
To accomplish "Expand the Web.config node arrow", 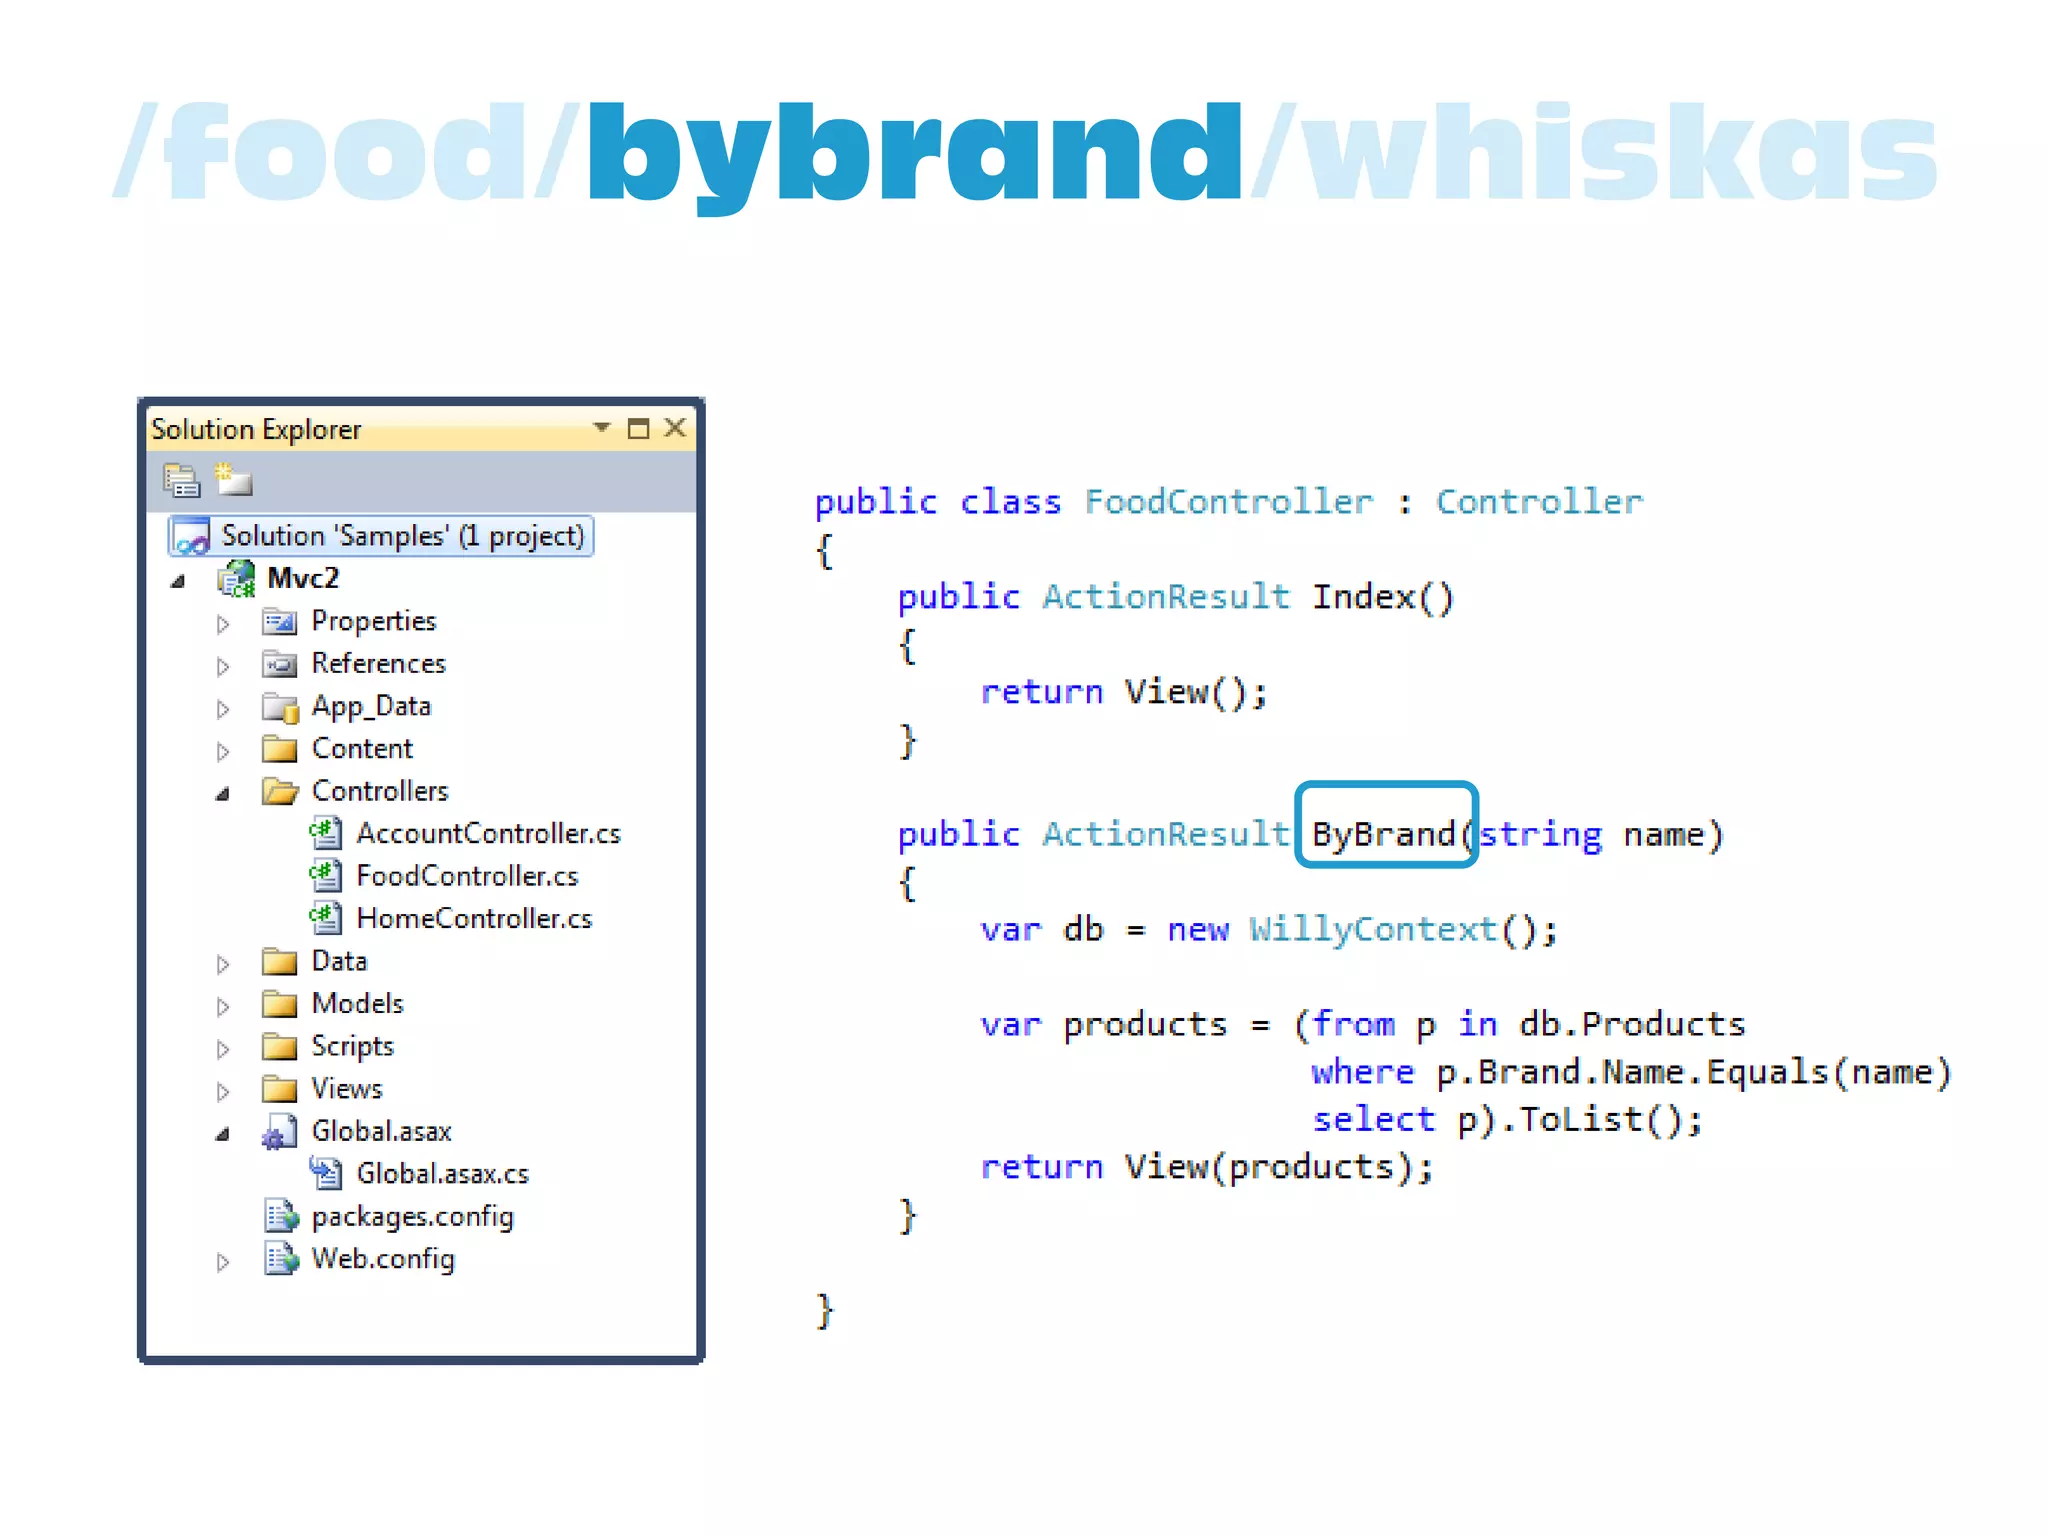I will point(223,1262).
